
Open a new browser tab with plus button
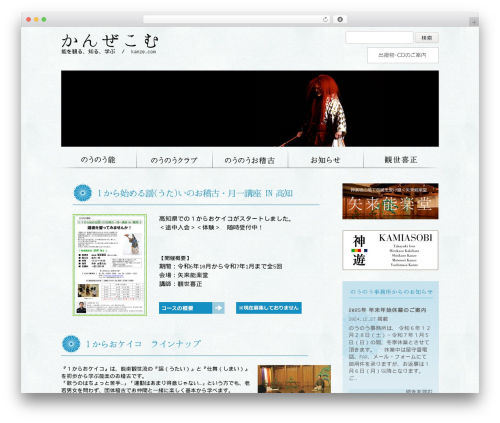[474, 22]
